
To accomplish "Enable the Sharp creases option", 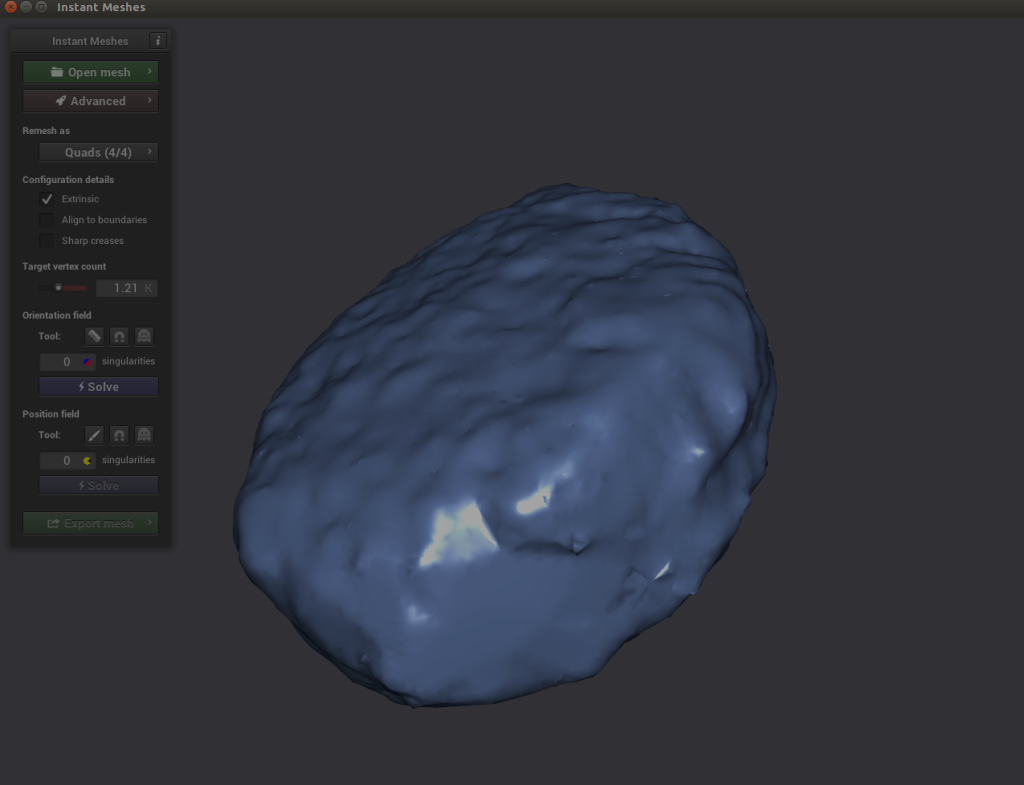I will click(47, 241).
